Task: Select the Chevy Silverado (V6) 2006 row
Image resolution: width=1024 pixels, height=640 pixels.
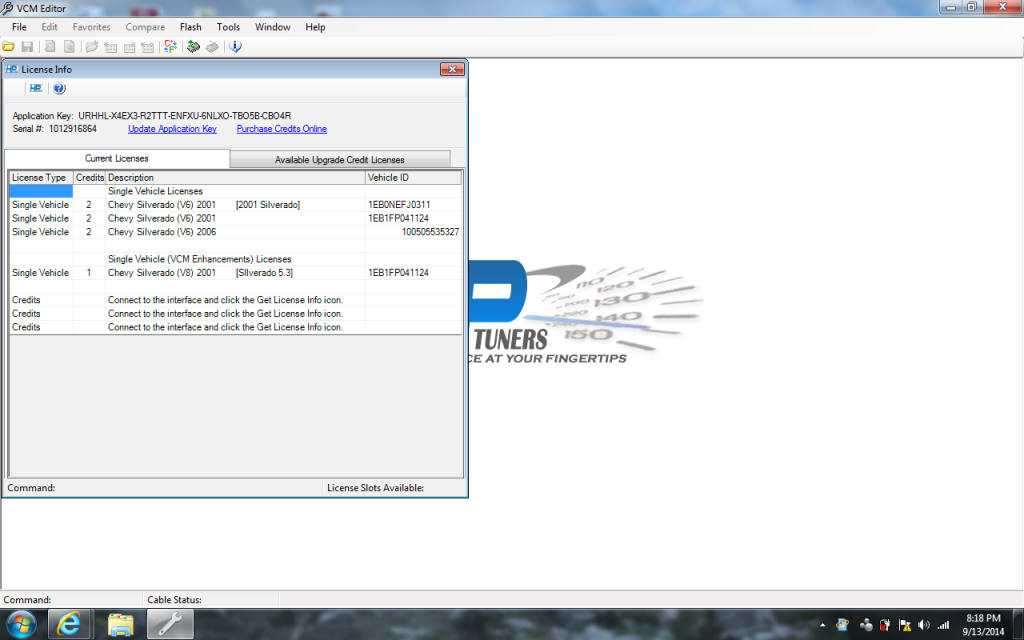Action: (x=235, y=232)
